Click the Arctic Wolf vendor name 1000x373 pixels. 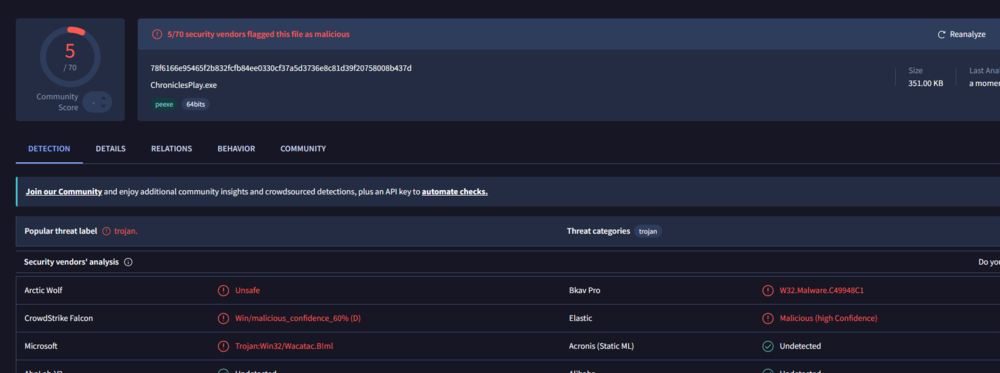click(43, 290)
